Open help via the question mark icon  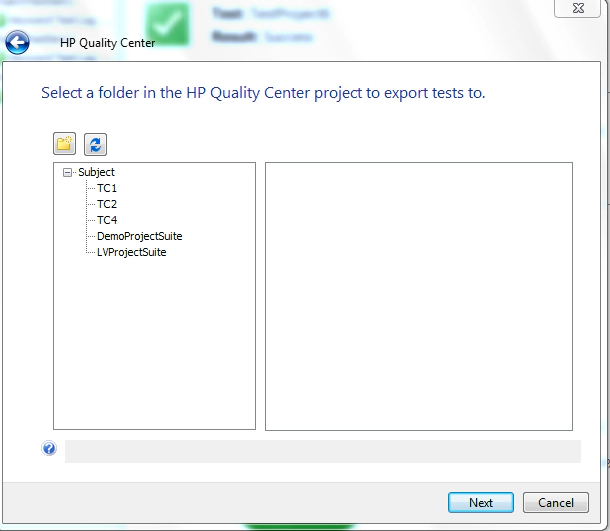(x=49, y=449)
